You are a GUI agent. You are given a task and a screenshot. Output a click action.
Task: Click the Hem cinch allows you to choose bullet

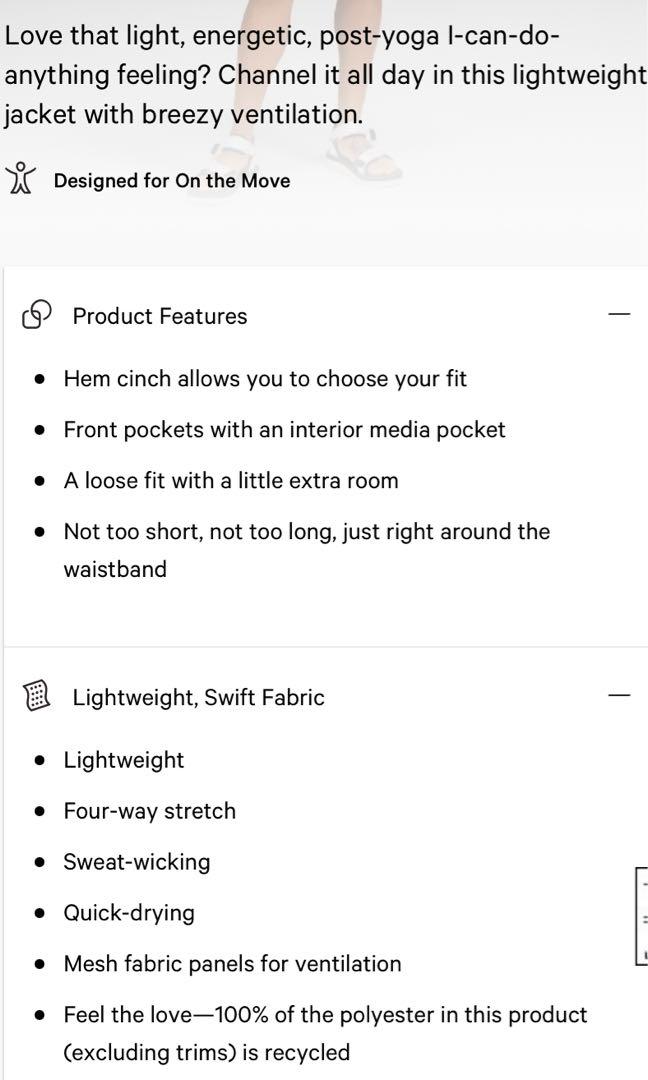pos(265,379)
